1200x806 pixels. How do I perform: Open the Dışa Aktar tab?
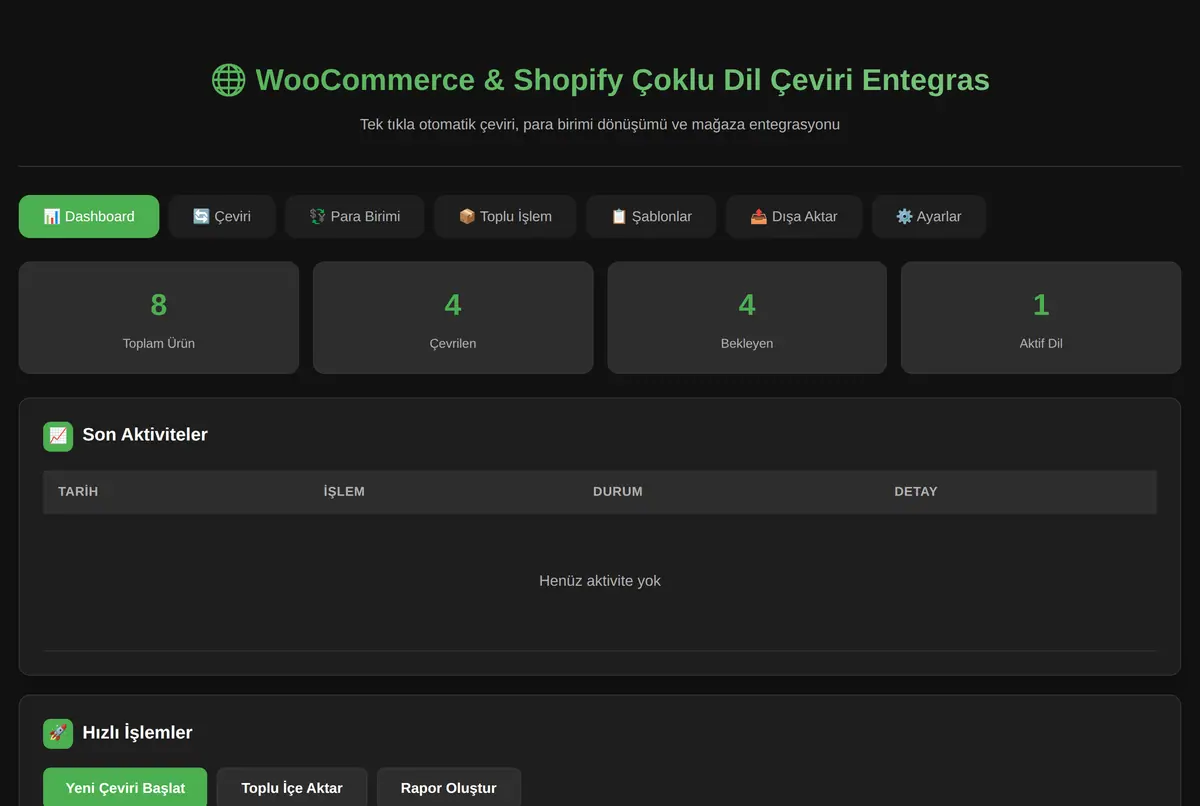[794, 216]
